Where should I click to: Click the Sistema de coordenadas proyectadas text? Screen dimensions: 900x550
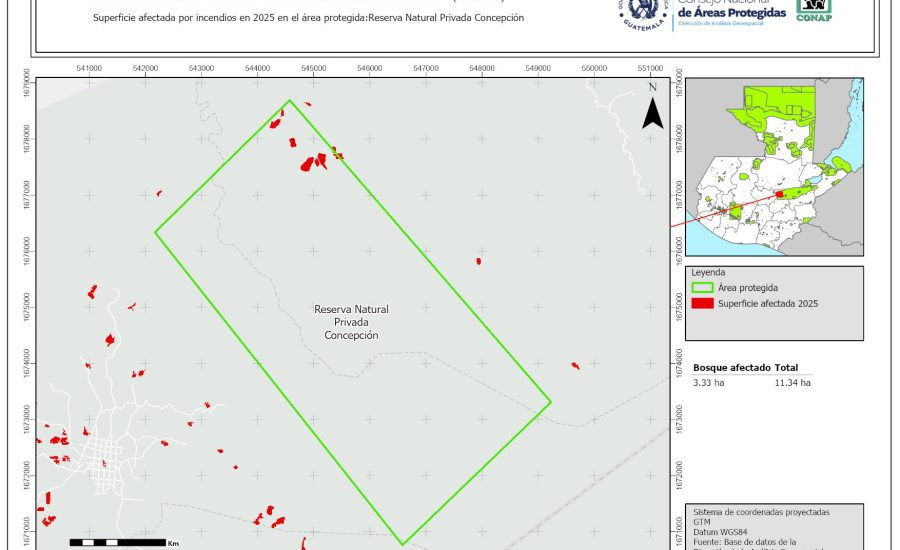[761, 512]
